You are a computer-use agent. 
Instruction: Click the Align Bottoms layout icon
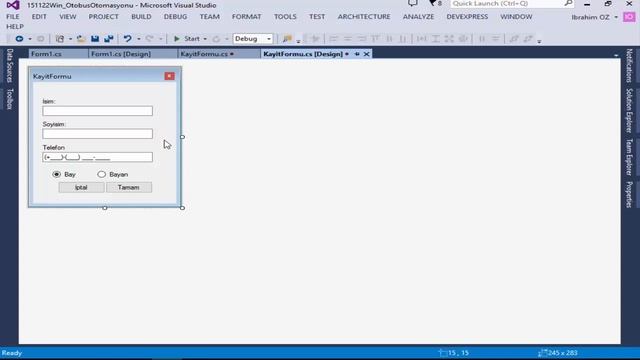click(403, 39)
